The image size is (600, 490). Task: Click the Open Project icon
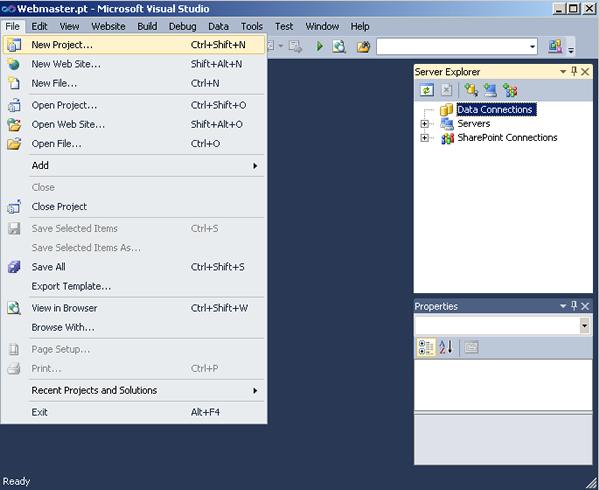pos(14,105)
